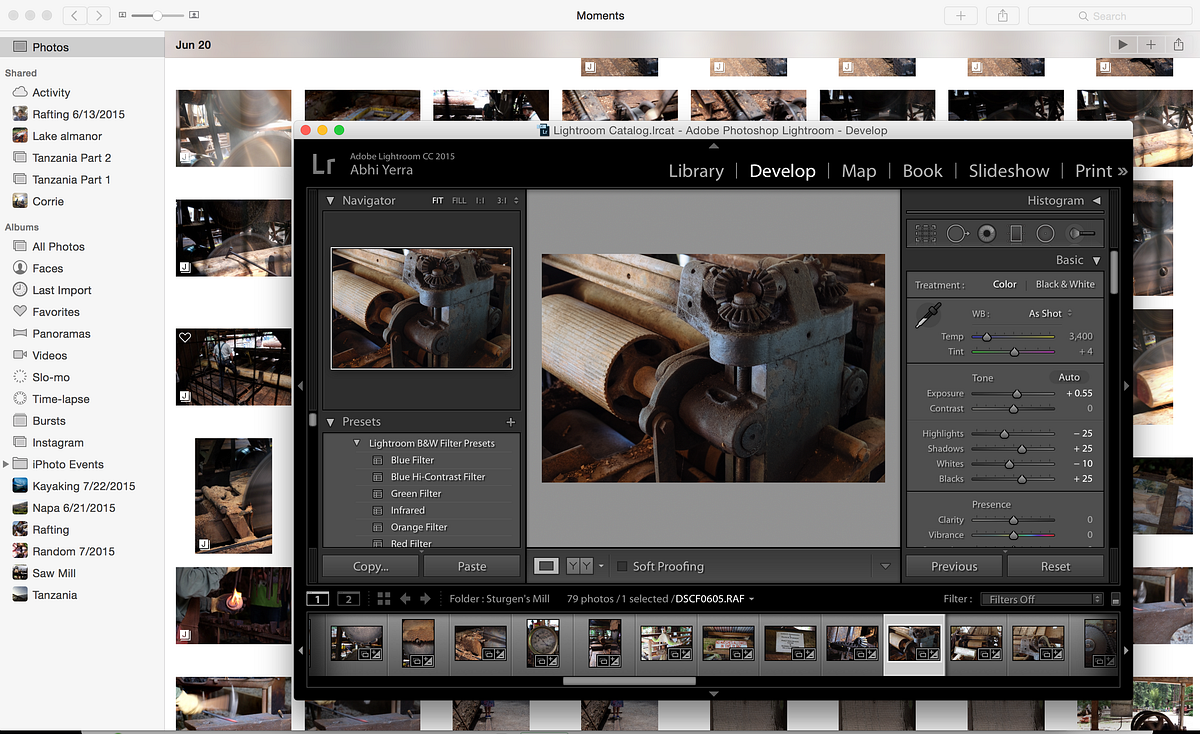
Task: Switch to the Library module
Action: click(x=696, y=171)
